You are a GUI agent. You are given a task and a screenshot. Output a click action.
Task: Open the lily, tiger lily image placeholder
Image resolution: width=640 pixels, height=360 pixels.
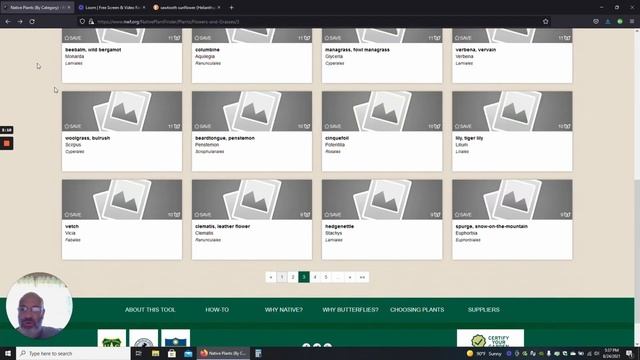[512, 111]
